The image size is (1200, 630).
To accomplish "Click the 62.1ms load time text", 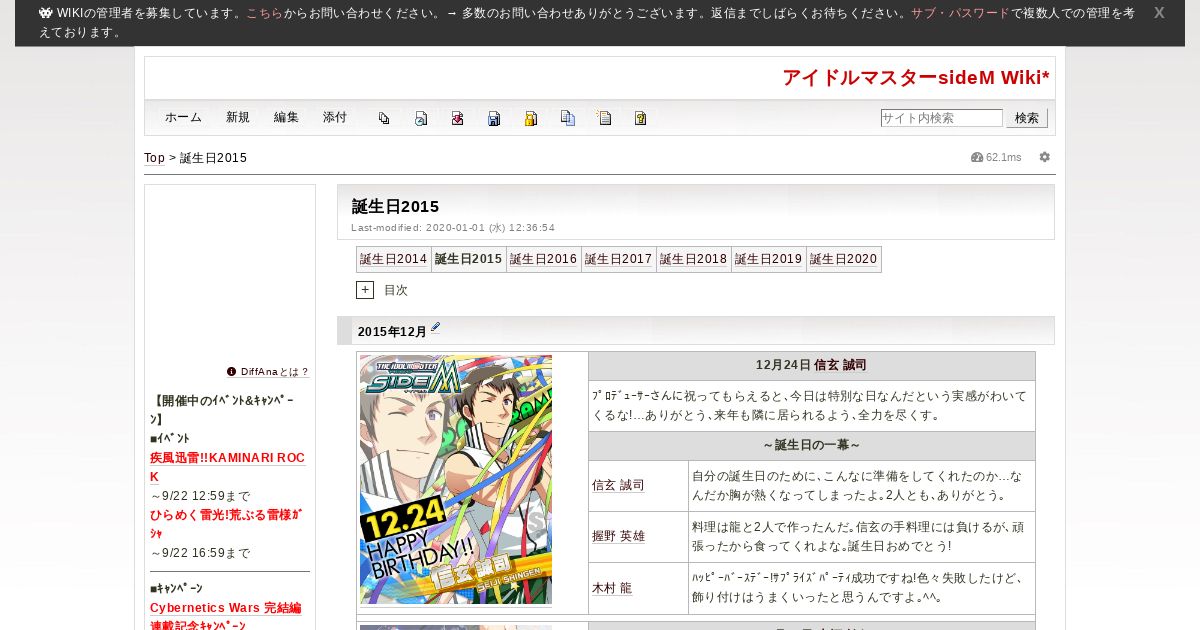I will click(1004, 158).
